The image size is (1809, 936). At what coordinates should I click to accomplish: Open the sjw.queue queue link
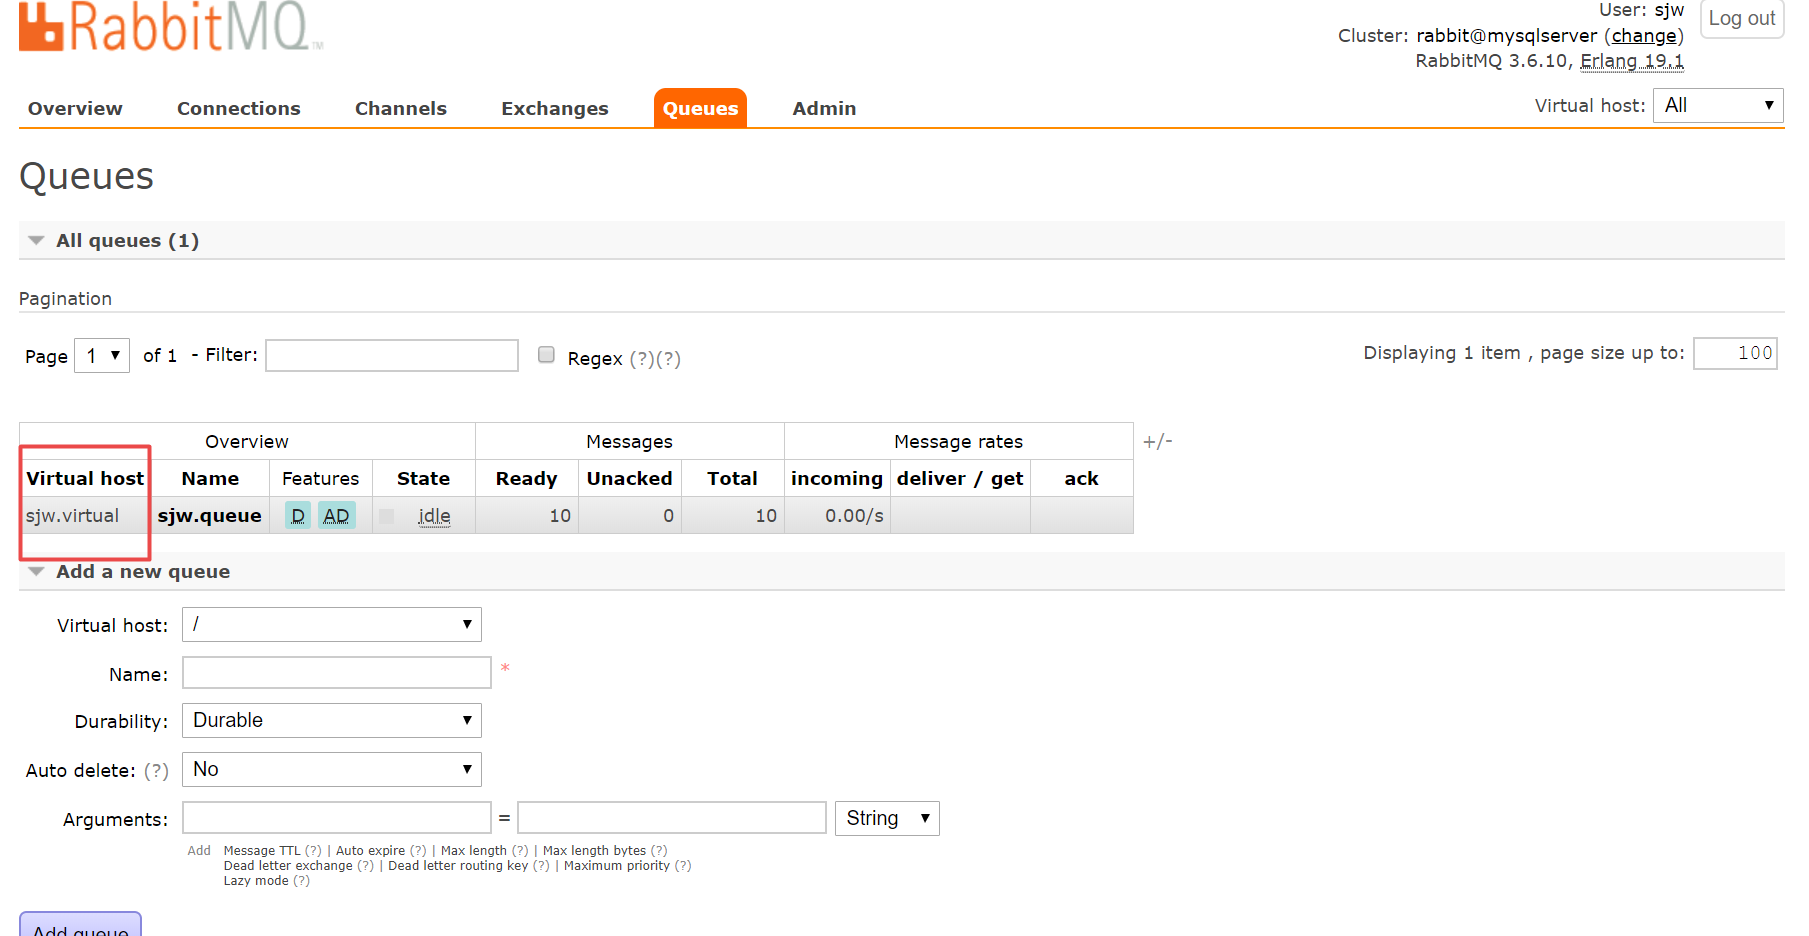point(209,516)
